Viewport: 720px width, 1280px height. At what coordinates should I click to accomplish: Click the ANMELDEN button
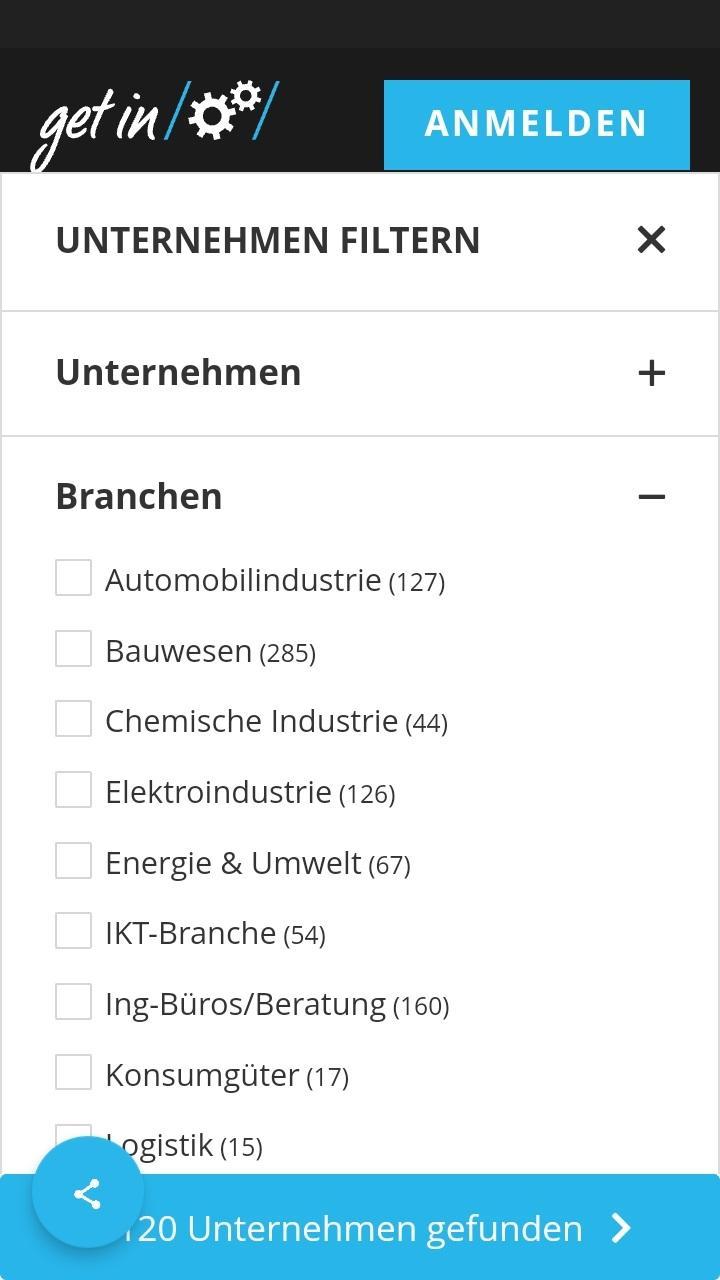(x=537, y=124)
